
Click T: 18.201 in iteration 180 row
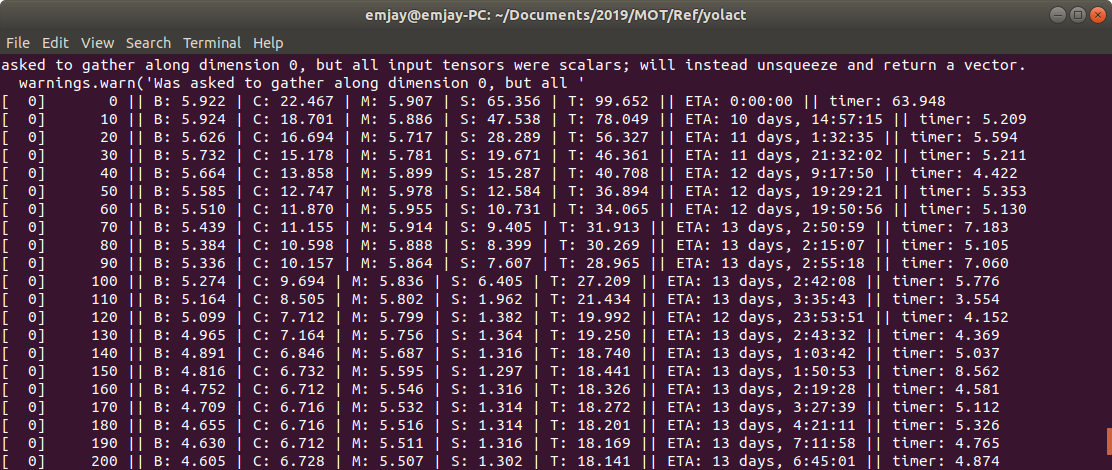(590, 426)
